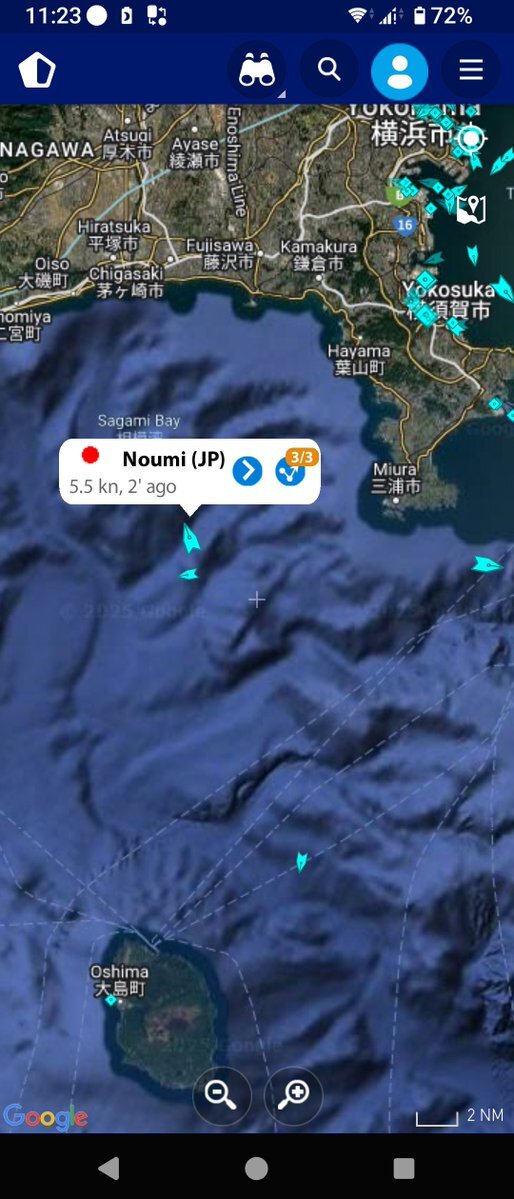Tap Android home circle button
The height and width of the screenshot is (1199, 514).
pyautogui.click(x=256, y=1168)
